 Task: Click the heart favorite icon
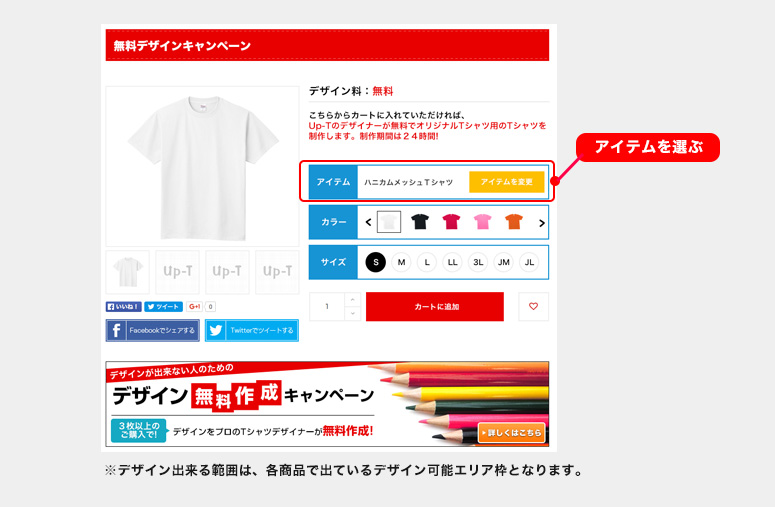(533, 306)
